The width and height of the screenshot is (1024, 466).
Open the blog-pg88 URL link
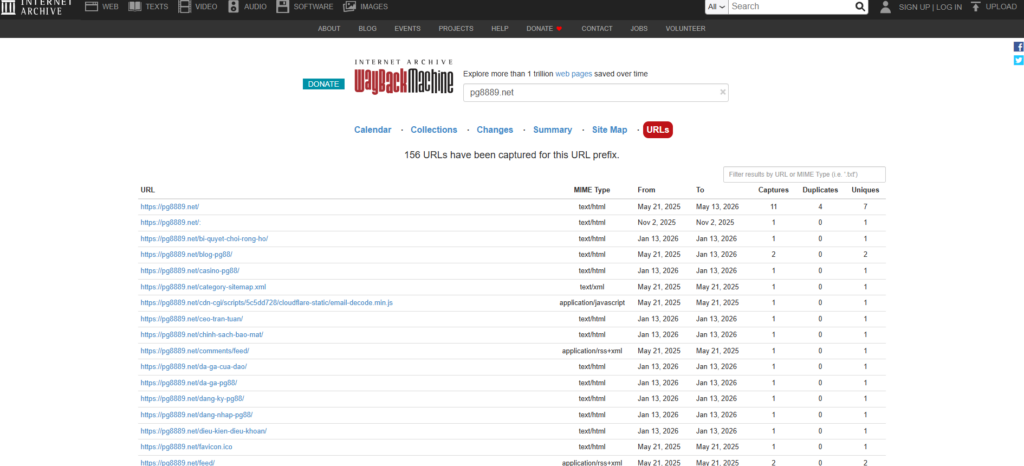186,255
